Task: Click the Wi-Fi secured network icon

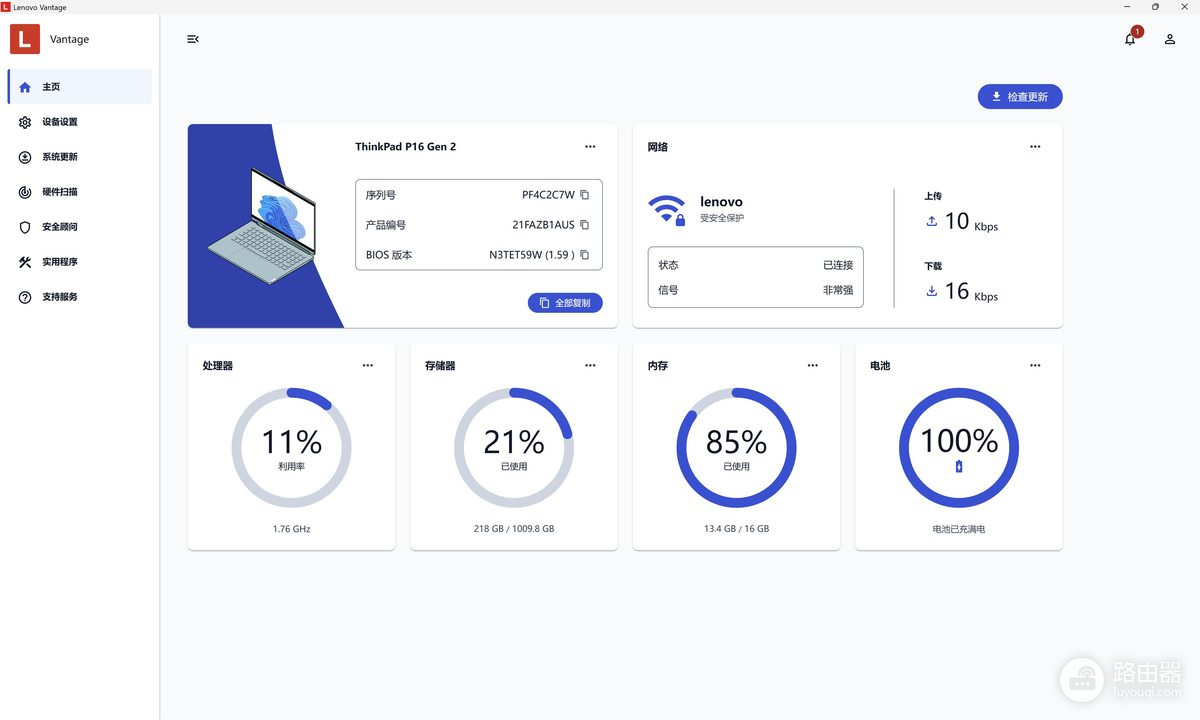Action: (x=667, y=209)
